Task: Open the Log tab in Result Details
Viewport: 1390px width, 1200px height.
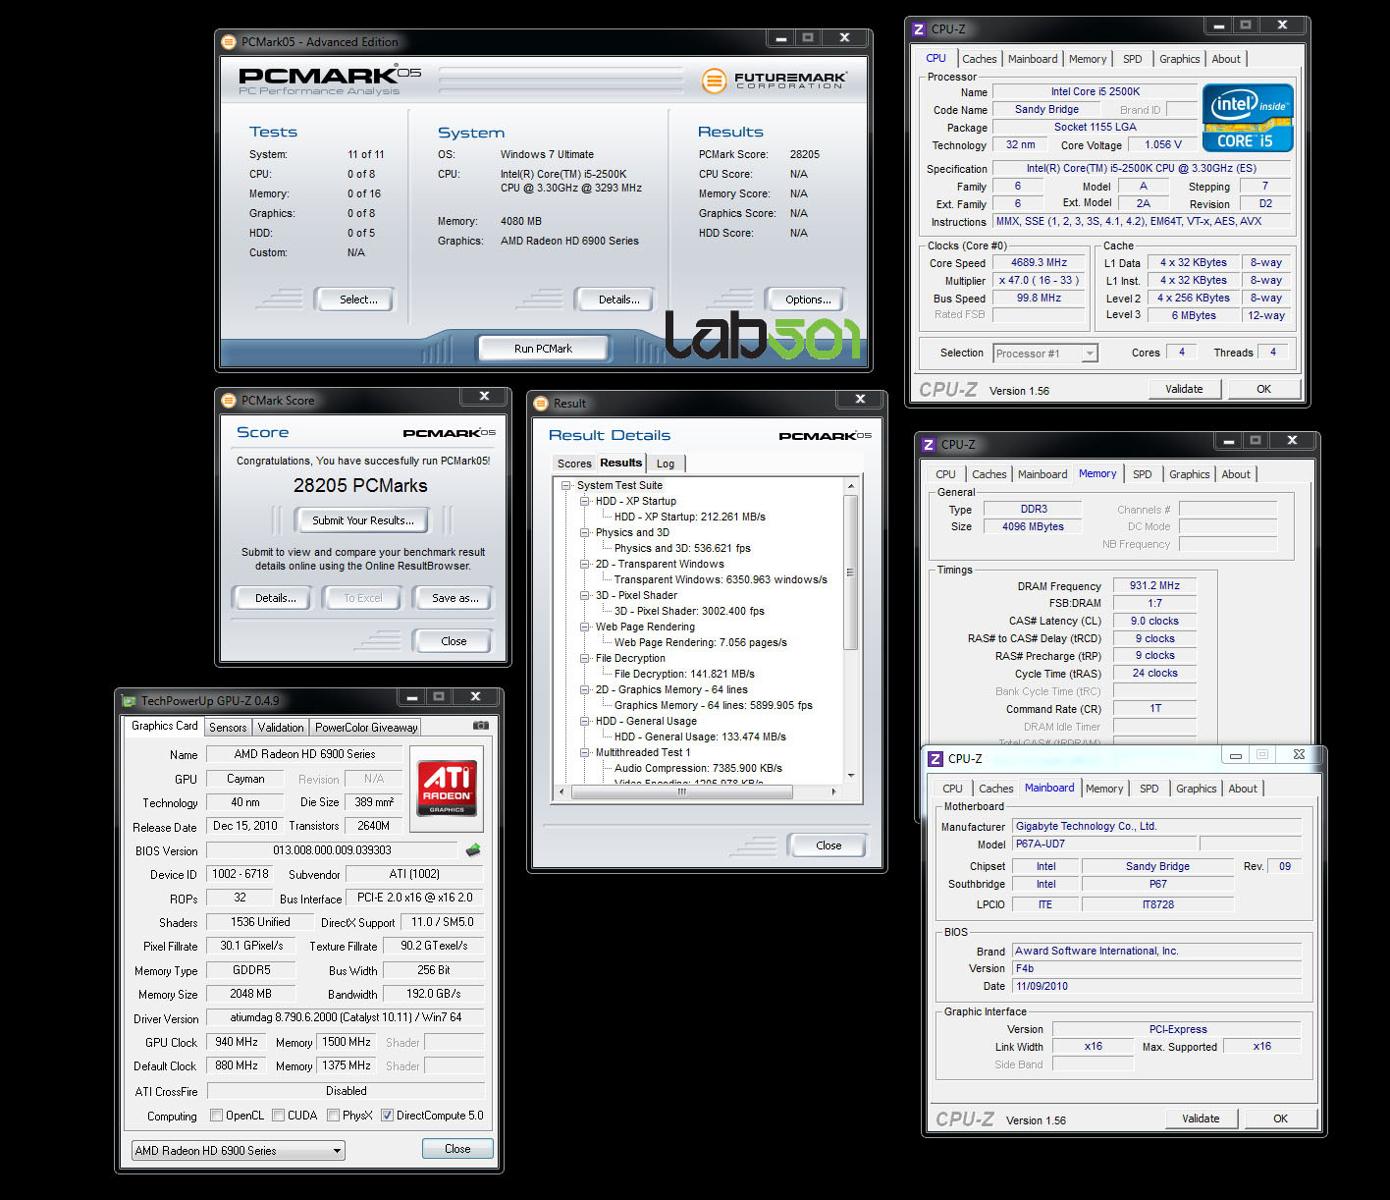Action: pos(665,463)
